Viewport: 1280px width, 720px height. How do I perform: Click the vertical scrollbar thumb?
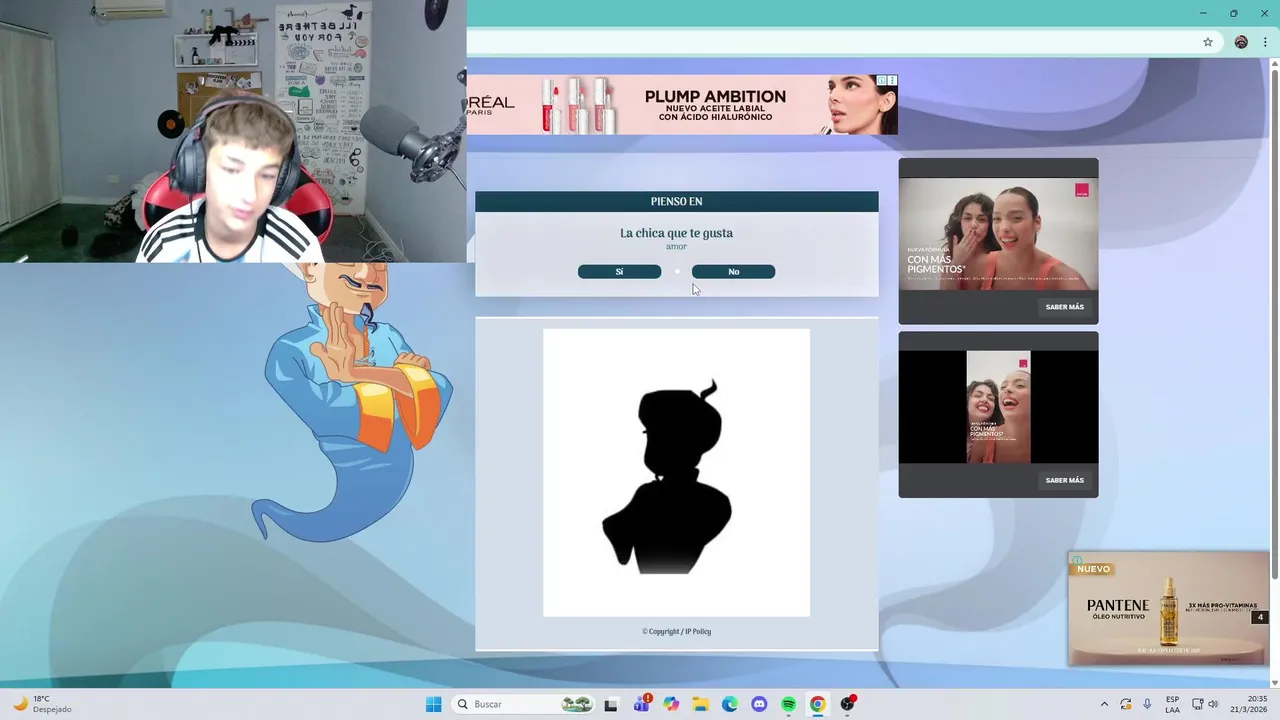click(x=1274, y=325)
